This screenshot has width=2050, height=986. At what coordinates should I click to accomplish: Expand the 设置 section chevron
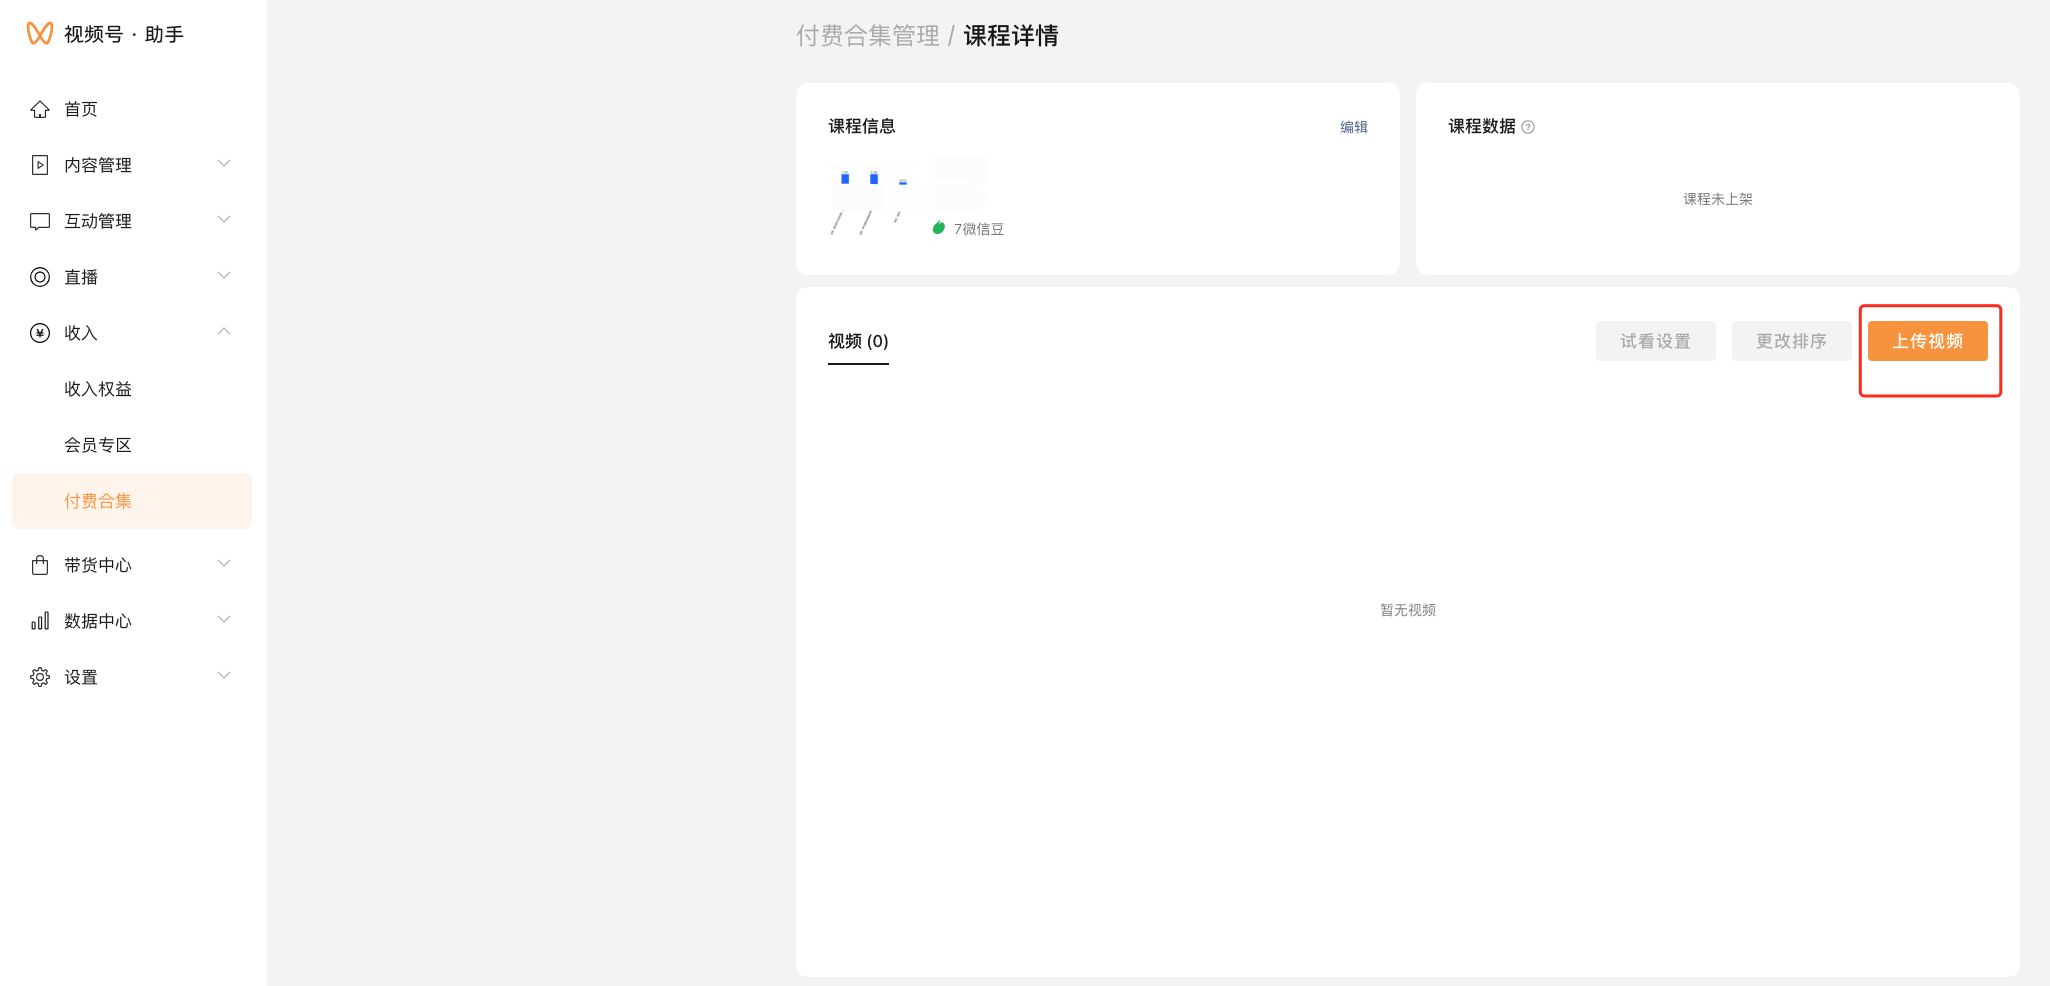(224, 676)
